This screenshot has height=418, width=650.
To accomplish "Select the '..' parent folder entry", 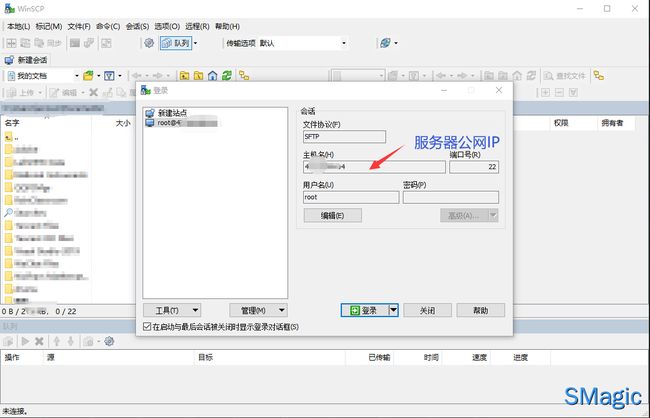I will [12, 137].
